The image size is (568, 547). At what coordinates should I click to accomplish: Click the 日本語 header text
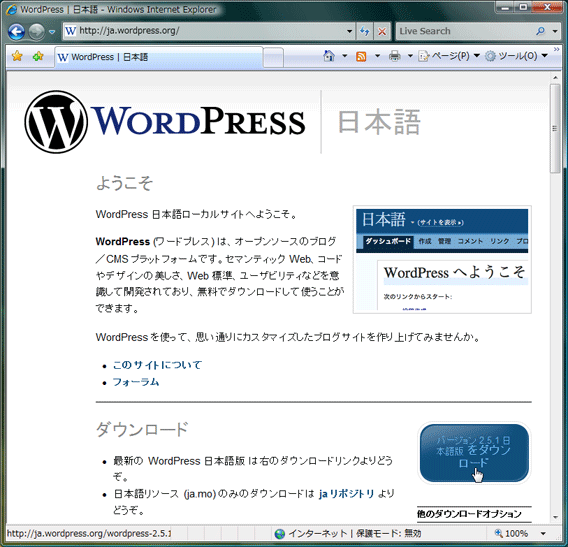(x=379, y=122)
